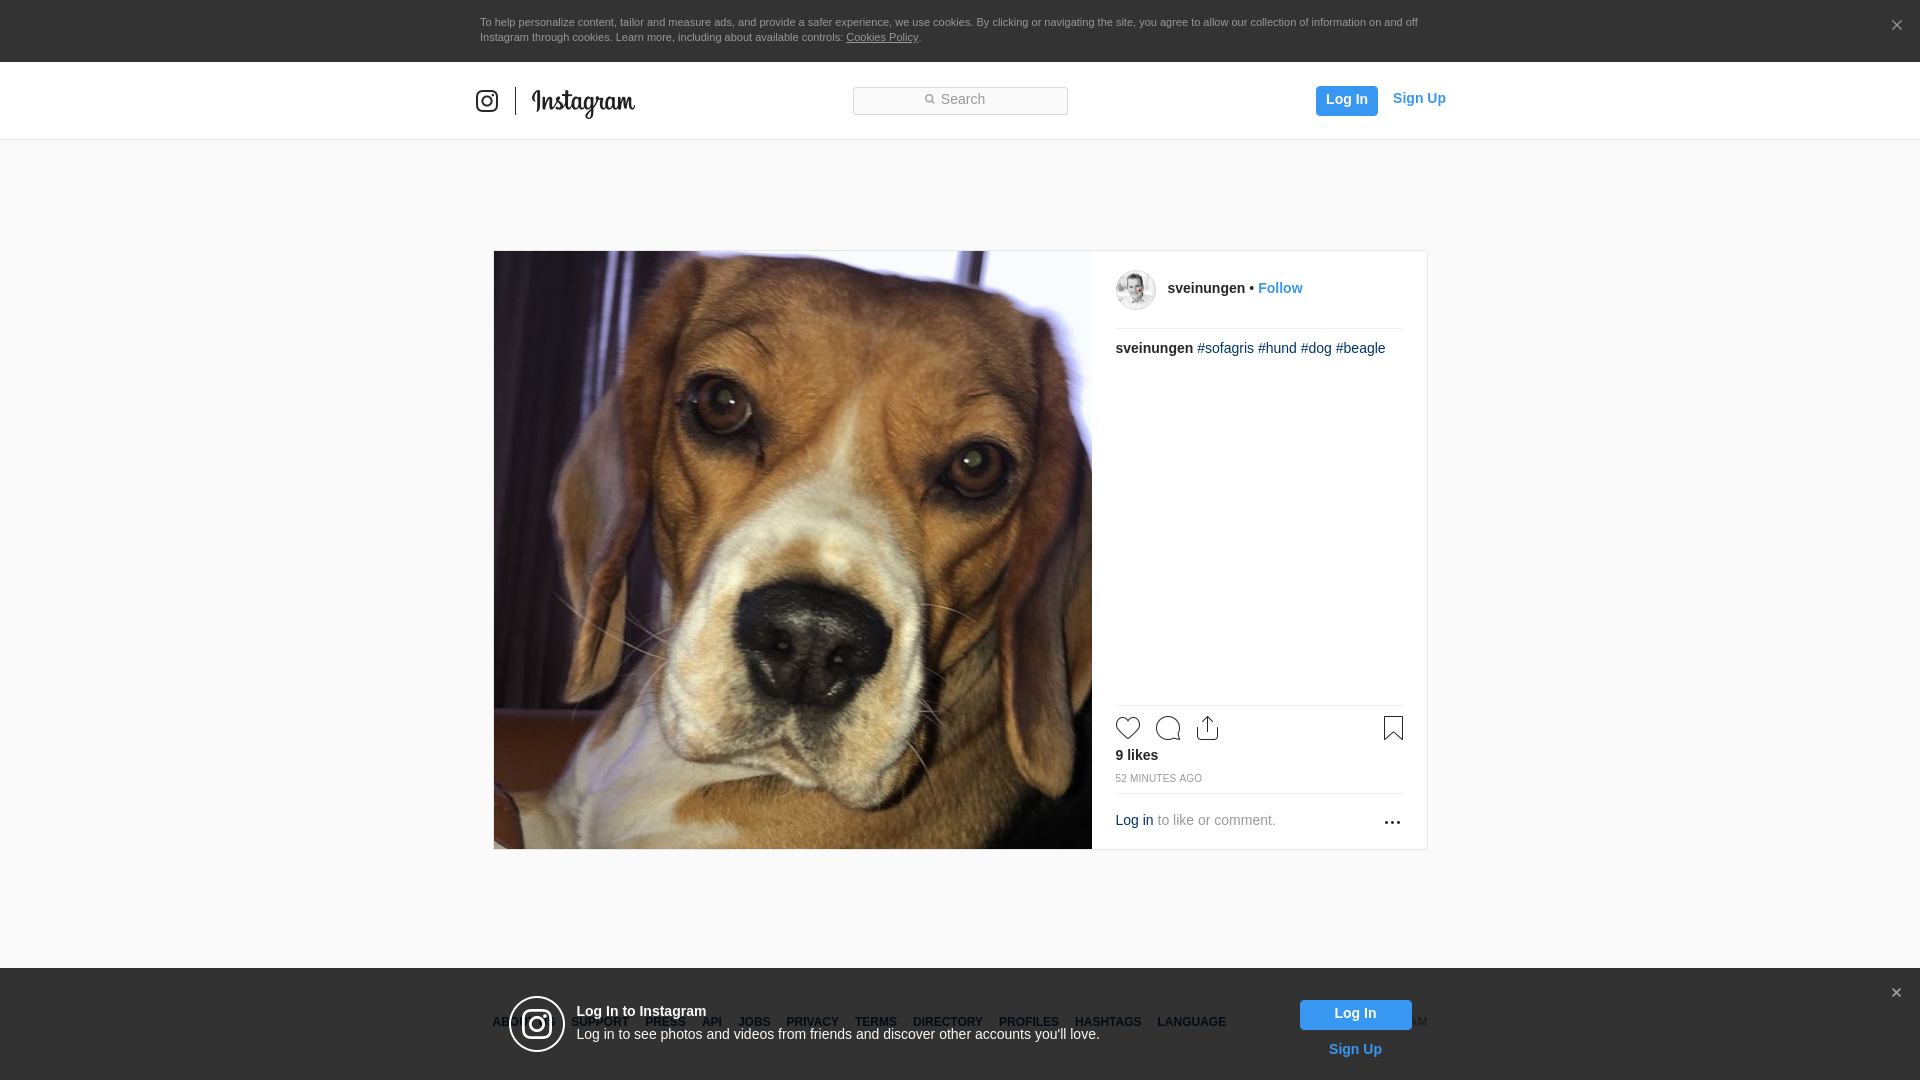Open the three-dots more options menu
The image size is (1920, 1080).
coord(1392,822)
